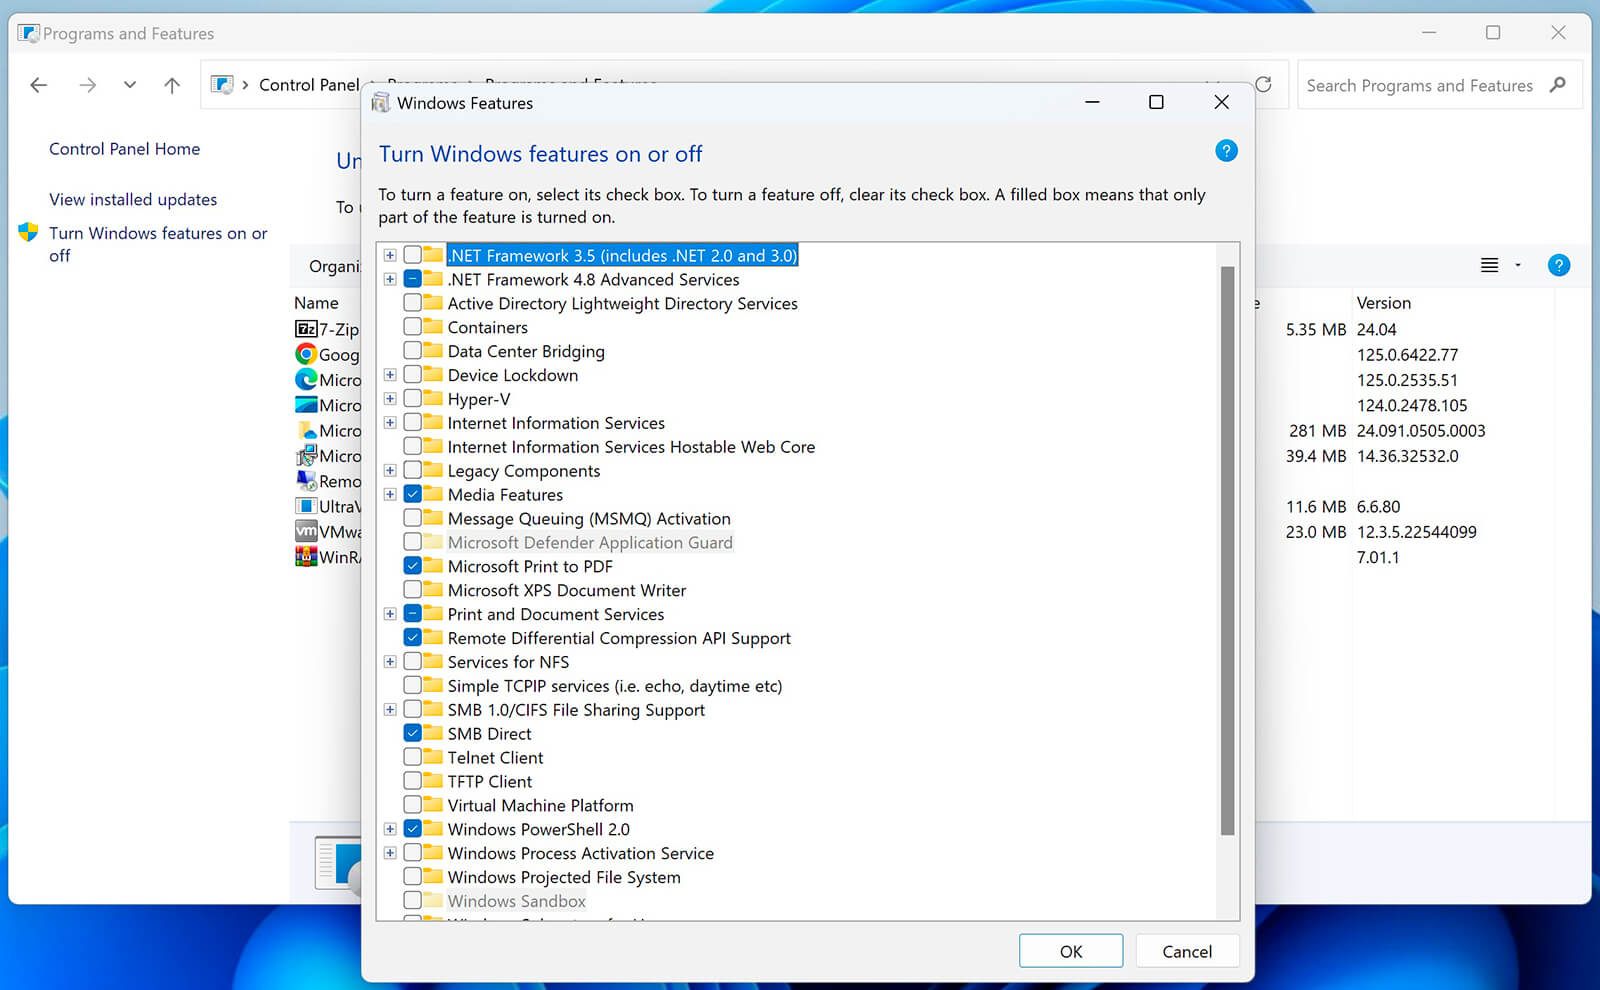Open the view options dropdown arrow

click(1518, 265)
